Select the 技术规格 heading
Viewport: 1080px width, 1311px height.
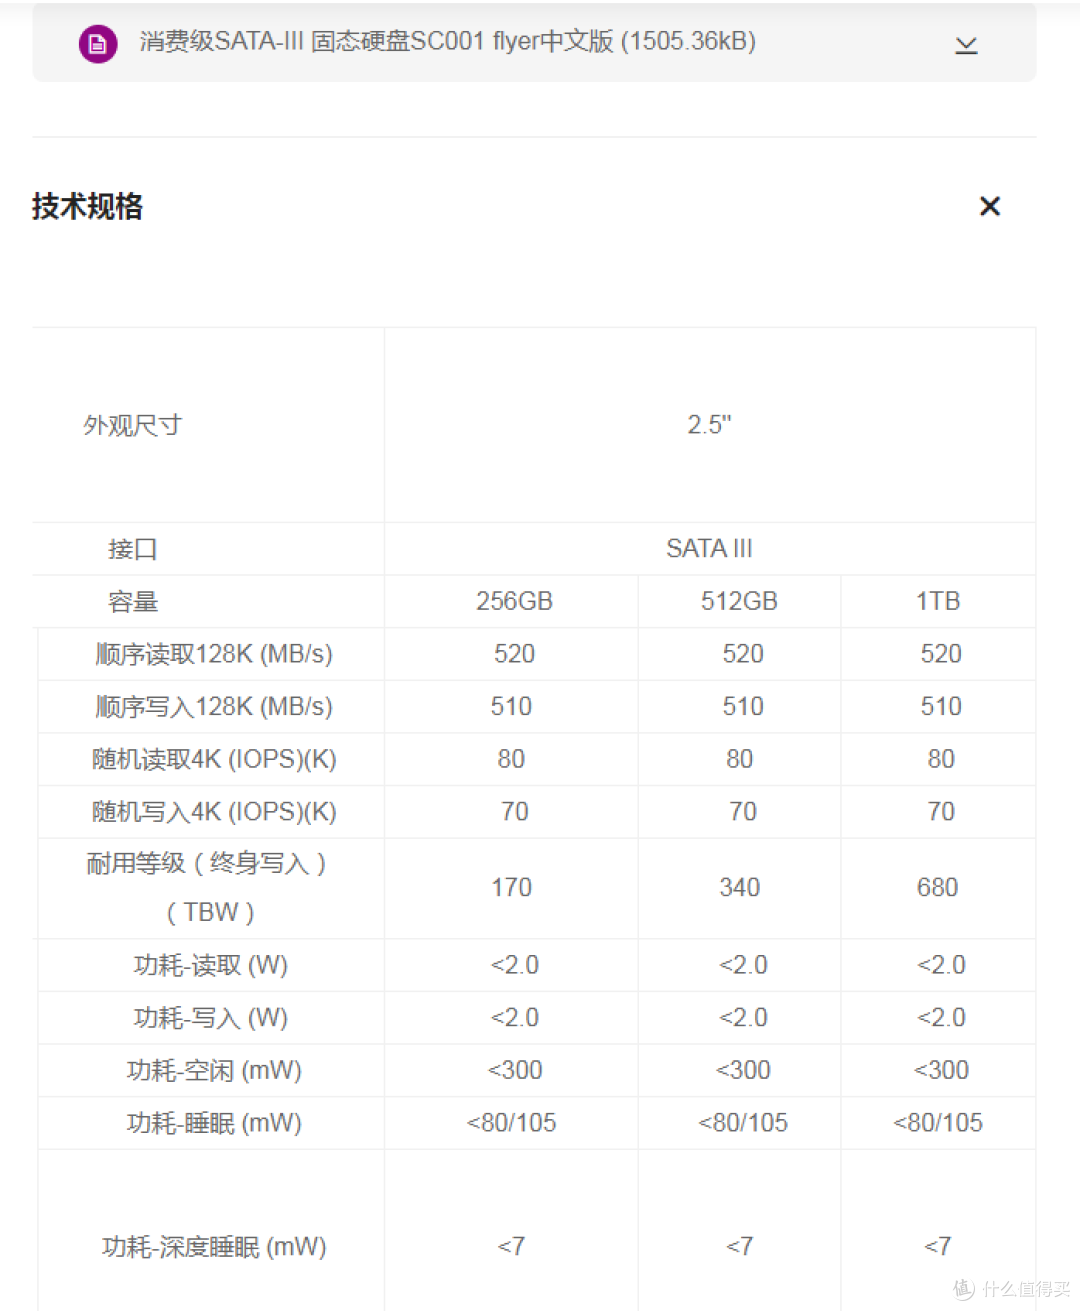[x=88, y=206]
